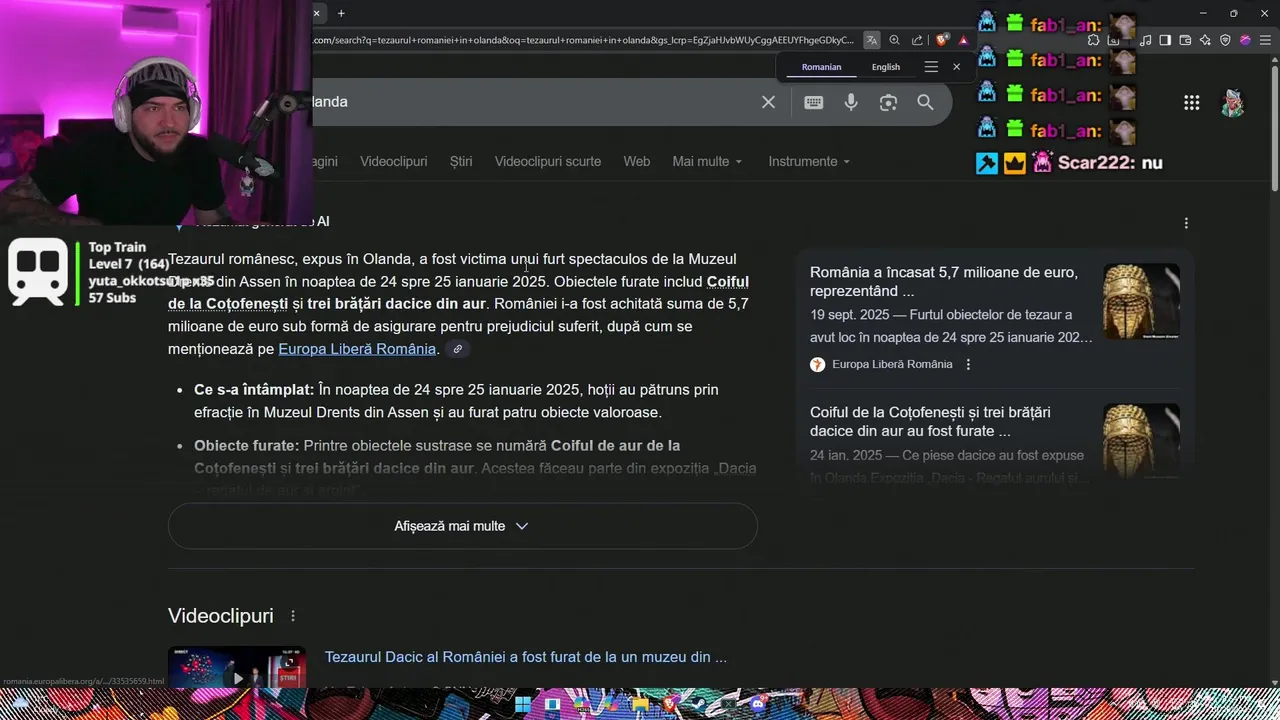Expand Afișează mai multe
Image resolution: width=1280 pixels, height=720 pixels.
click(462, 526)
